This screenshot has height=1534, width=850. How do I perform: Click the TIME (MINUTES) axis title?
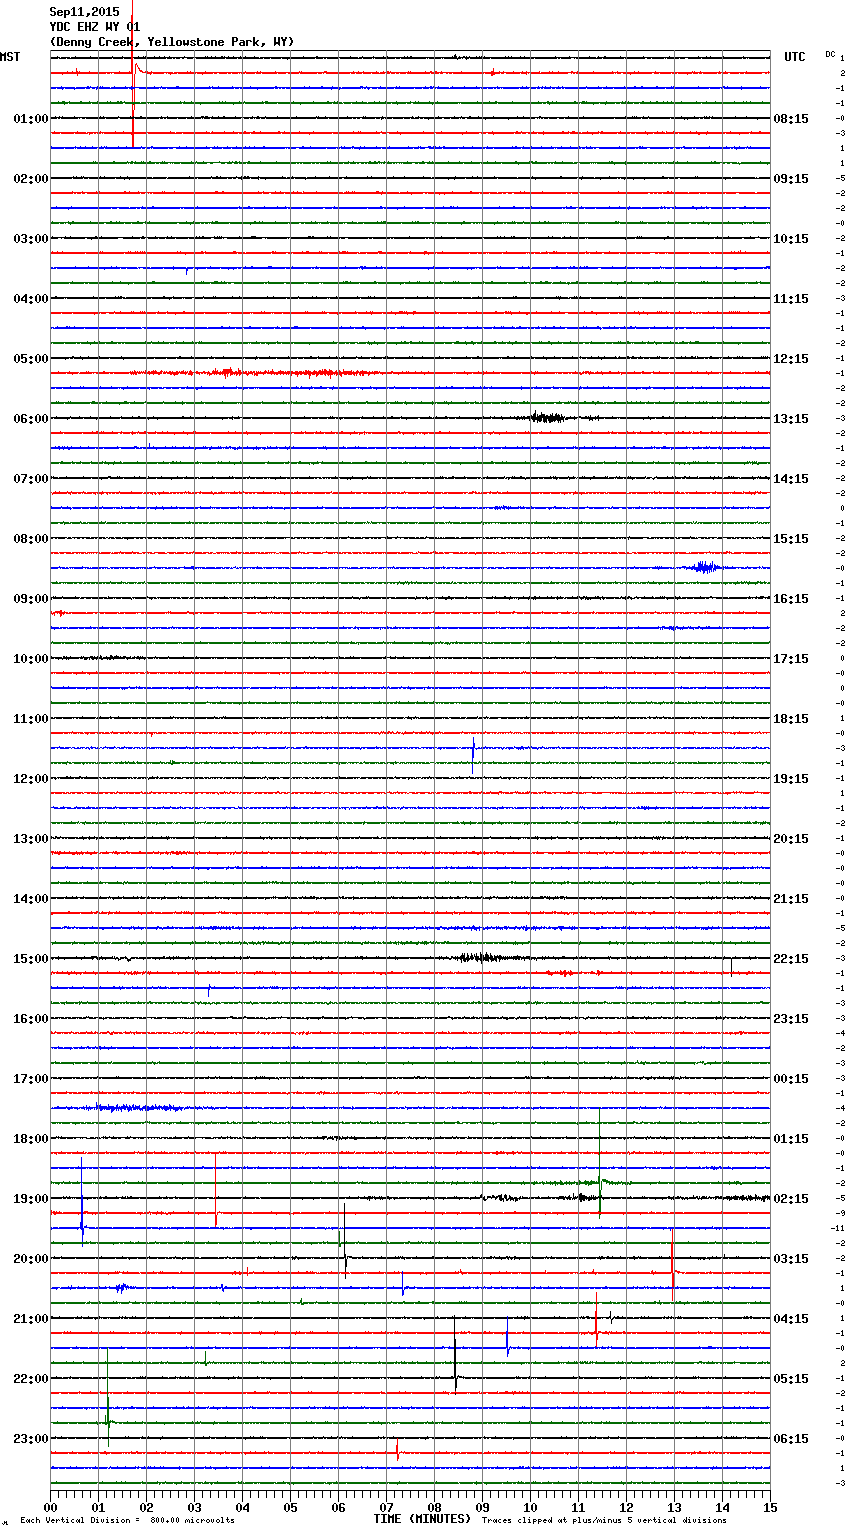(x=422, y=1519)
